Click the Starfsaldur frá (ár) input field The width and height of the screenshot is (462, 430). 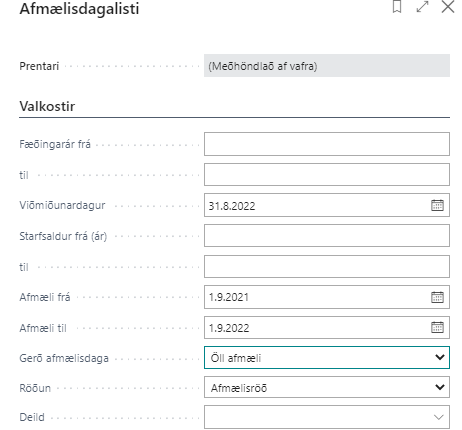[x=327, y=236]
